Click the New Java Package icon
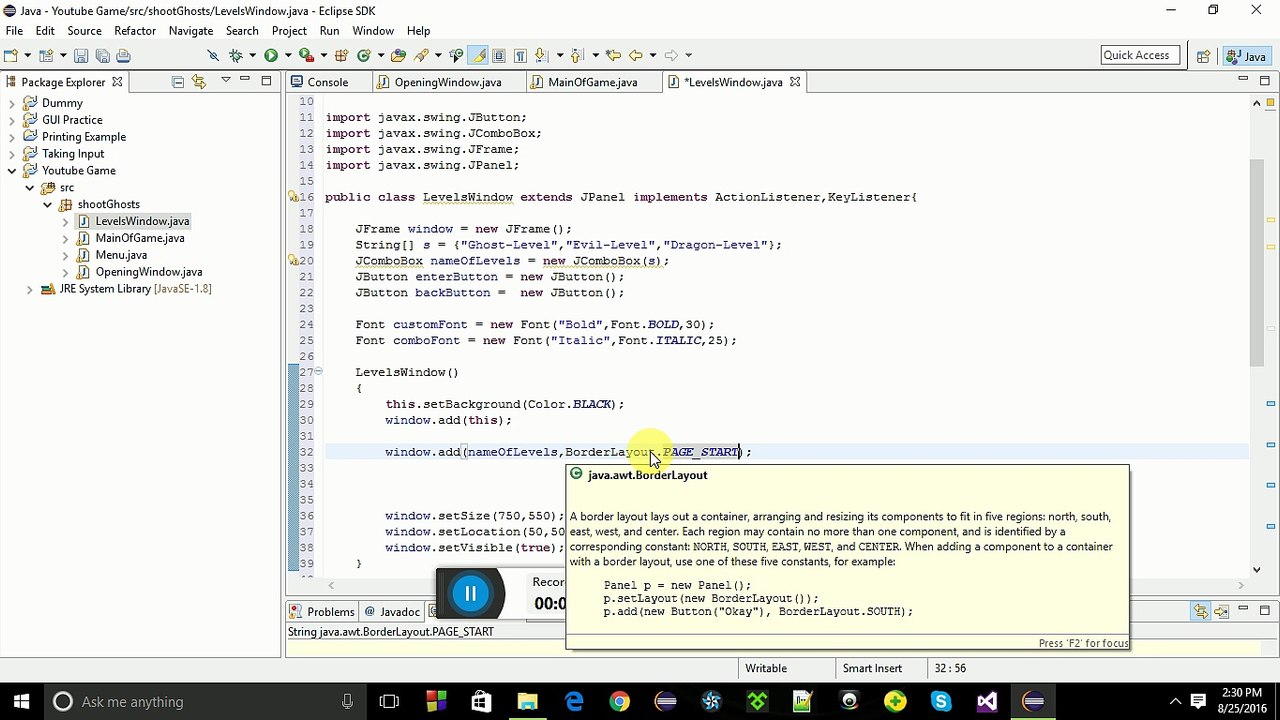 (x=342, y=55)
